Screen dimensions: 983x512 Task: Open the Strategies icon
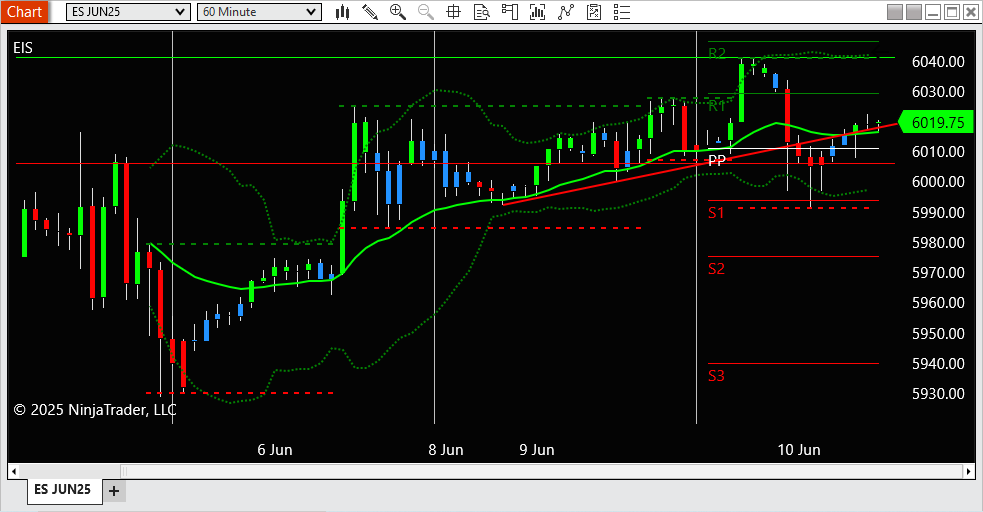(x=594, y=12)
